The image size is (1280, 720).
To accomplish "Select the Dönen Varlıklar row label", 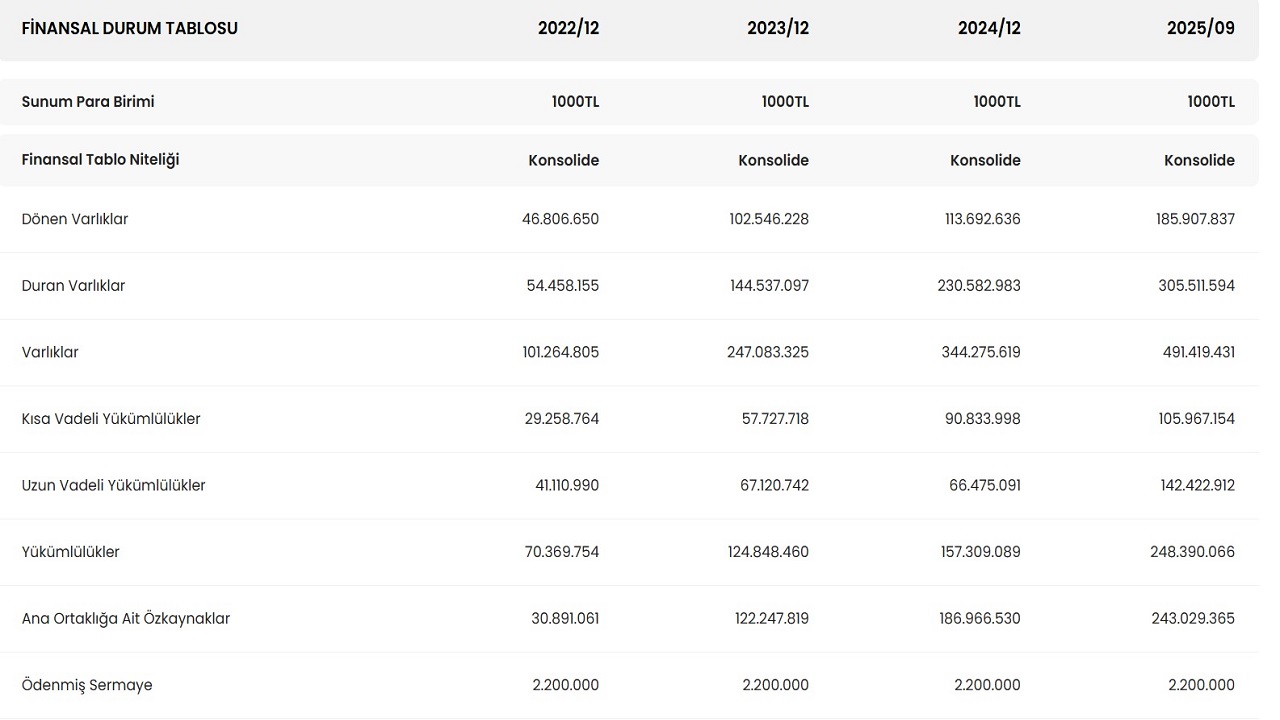I will [x=75, y=219].
